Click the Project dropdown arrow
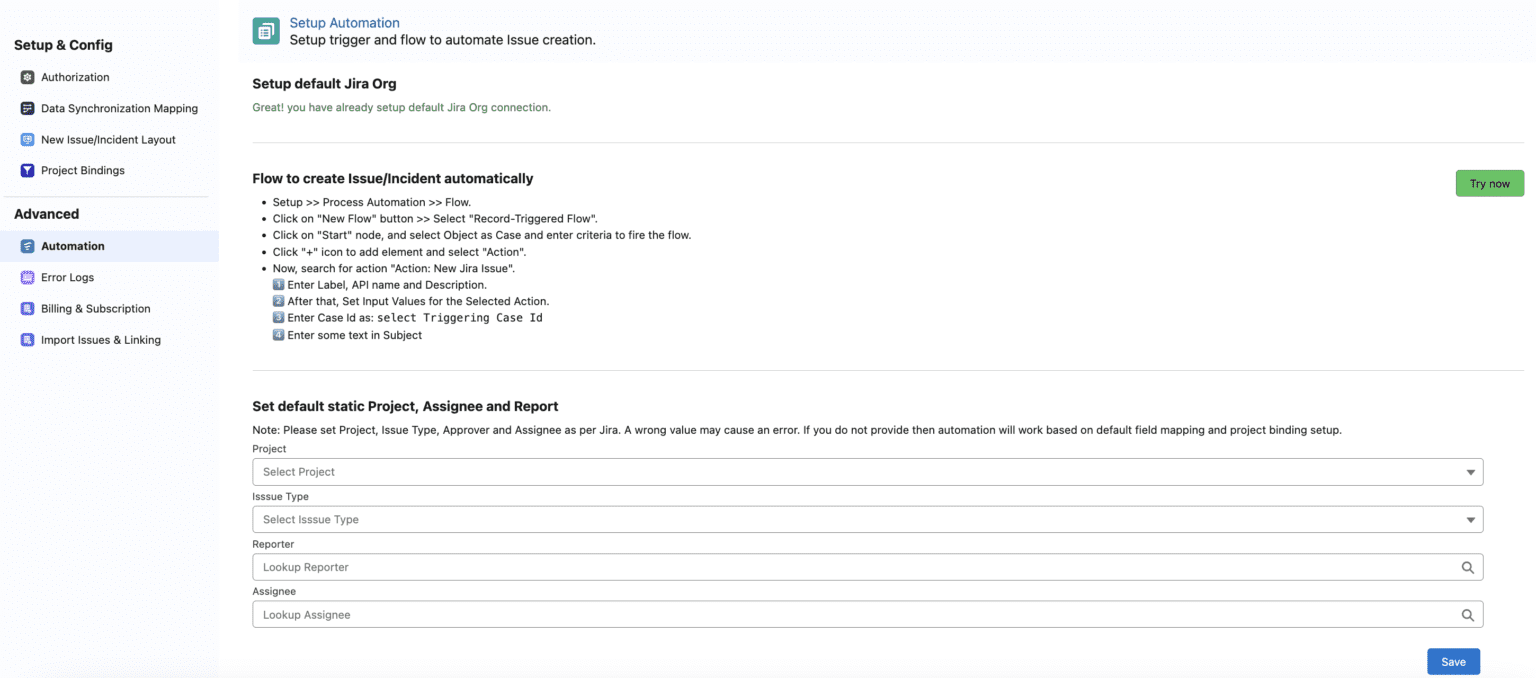The image size is (1536, 678). tap(1470, 472)
